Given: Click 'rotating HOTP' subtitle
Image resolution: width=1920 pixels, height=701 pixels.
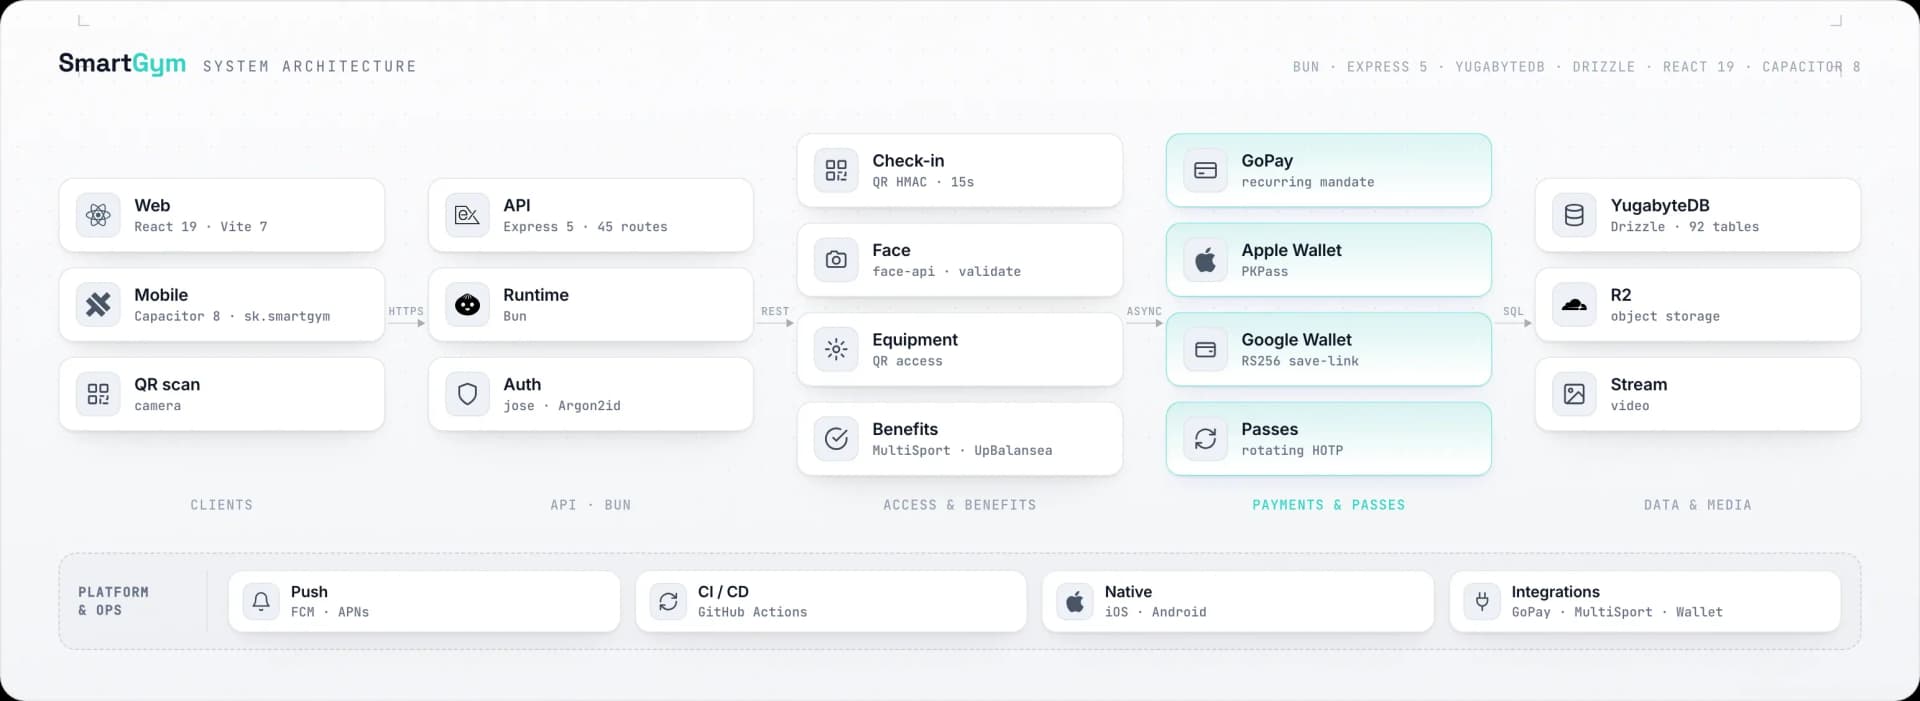Looking at the screenshot, I should (1292, 450).
